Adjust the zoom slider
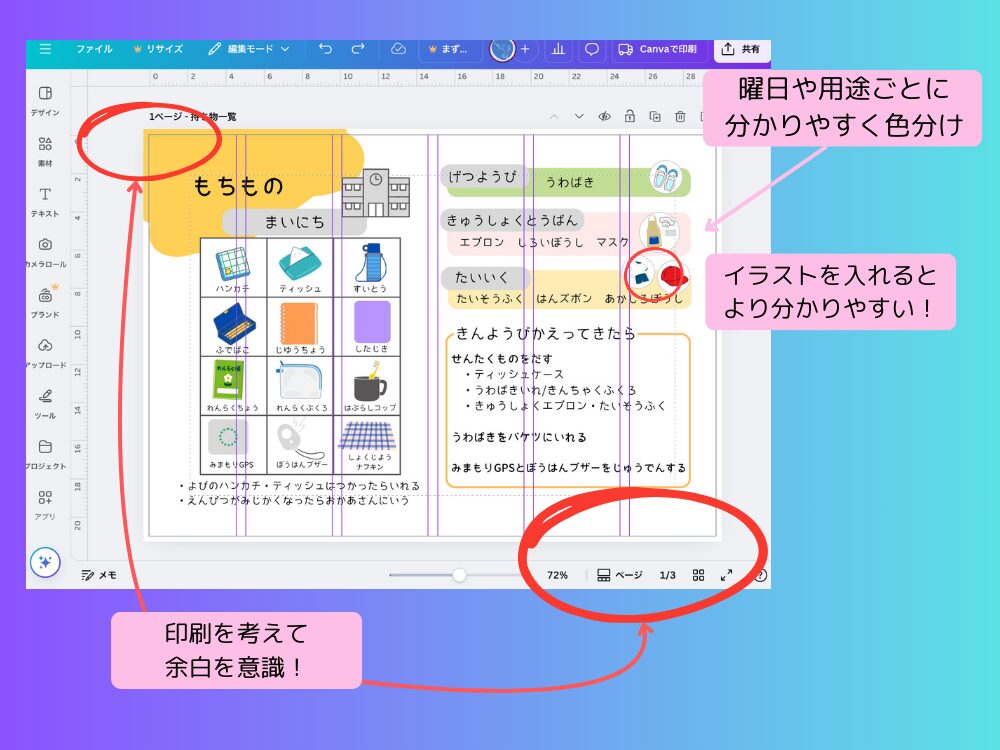This screenshot has height=750, width=1000. tap(459, 575)
